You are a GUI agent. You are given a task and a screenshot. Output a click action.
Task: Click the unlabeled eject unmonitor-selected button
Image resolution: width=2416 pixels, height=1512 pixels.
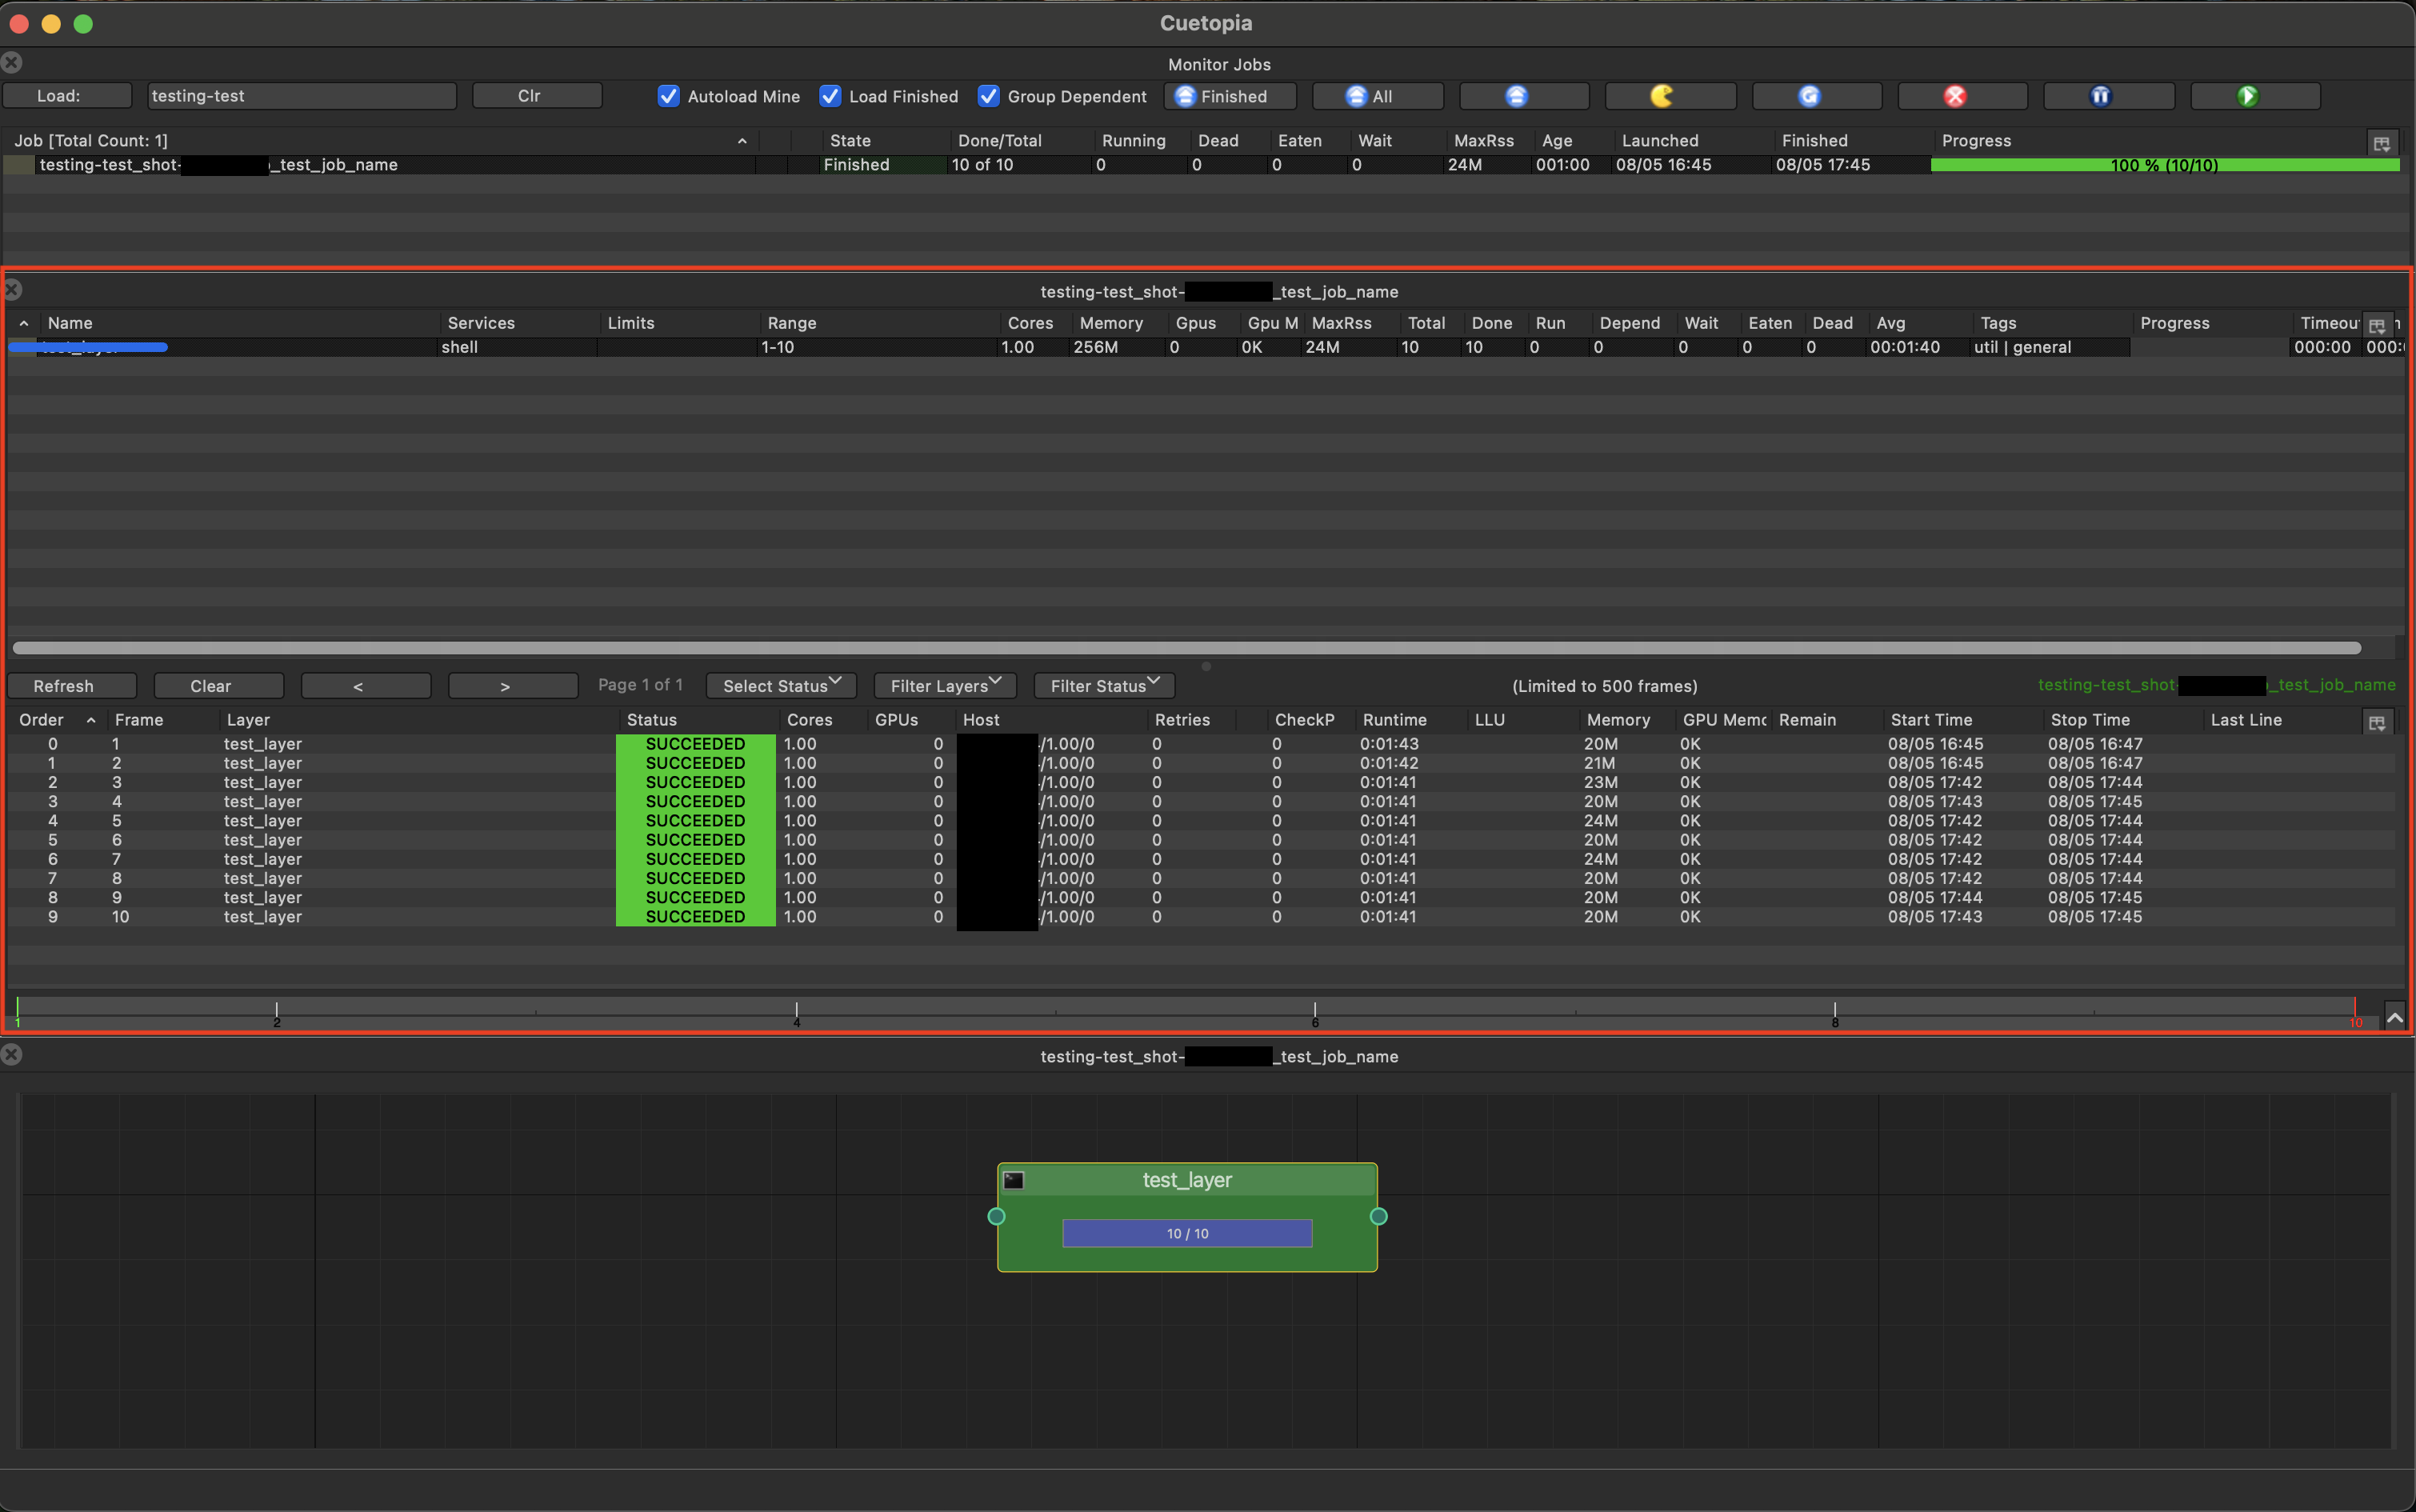click(x=1524, y=96)
